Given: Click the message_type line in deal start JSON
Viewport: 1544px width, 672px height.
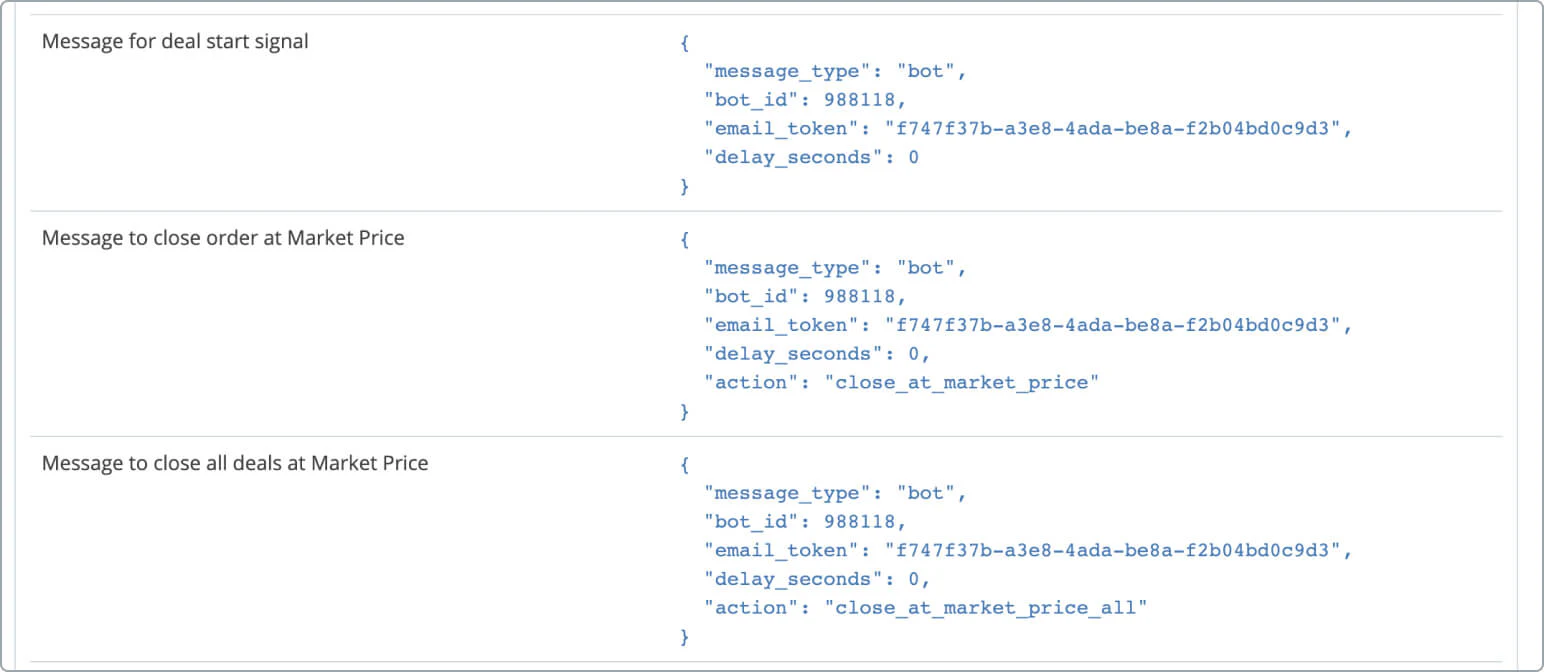Looking at the screenshot, I should click(835, 71).
